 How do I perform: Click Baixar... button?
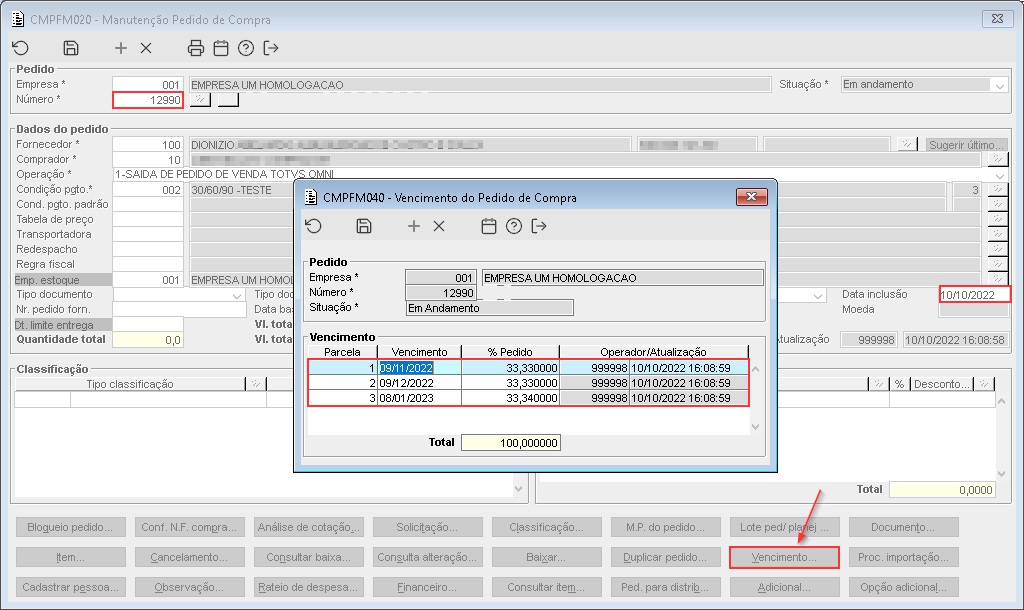coord(546,557)
